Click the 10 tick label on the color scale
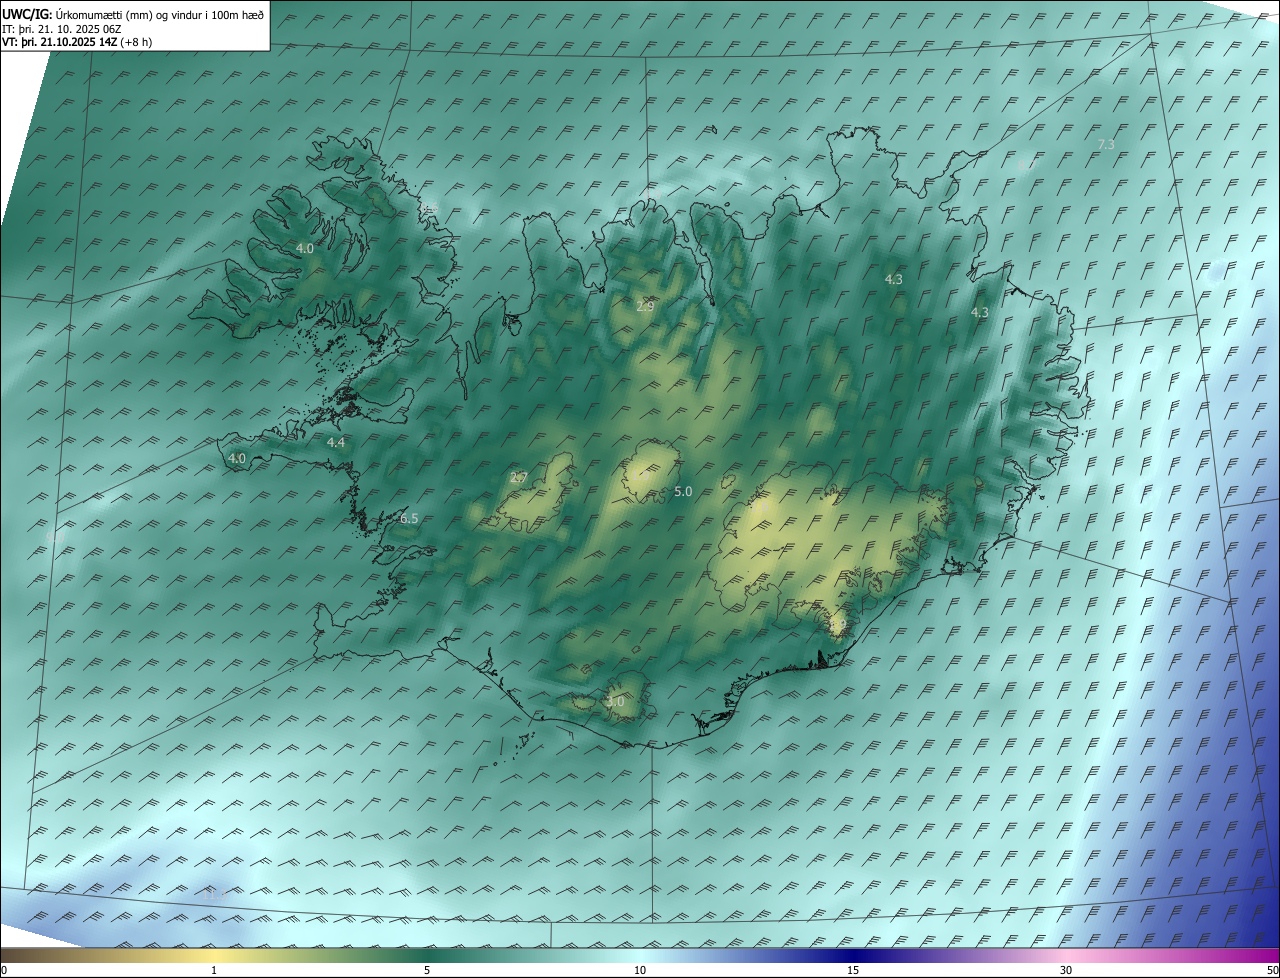Image resolution: width=1280 pixels, height=978 pixels. pos(640,971)
